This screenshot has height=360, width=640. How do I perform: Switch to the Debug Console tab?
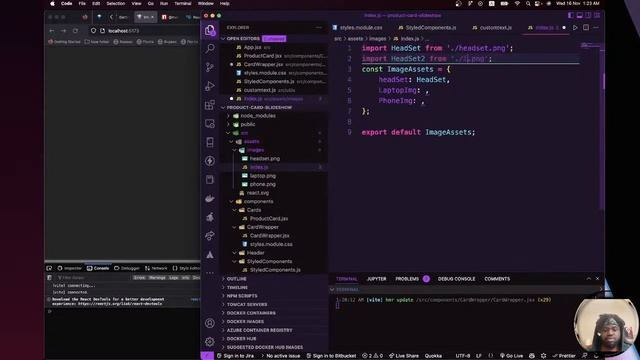pyautogui.click(x=456, y=279)
